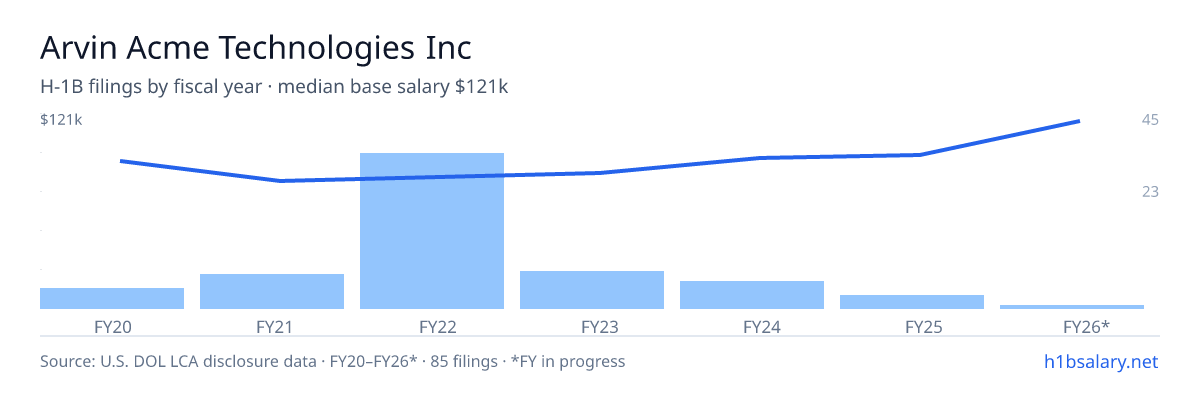The image size is (1200, 400).
Task: Click the 23 filings axis label
Action: [1150, 191]
